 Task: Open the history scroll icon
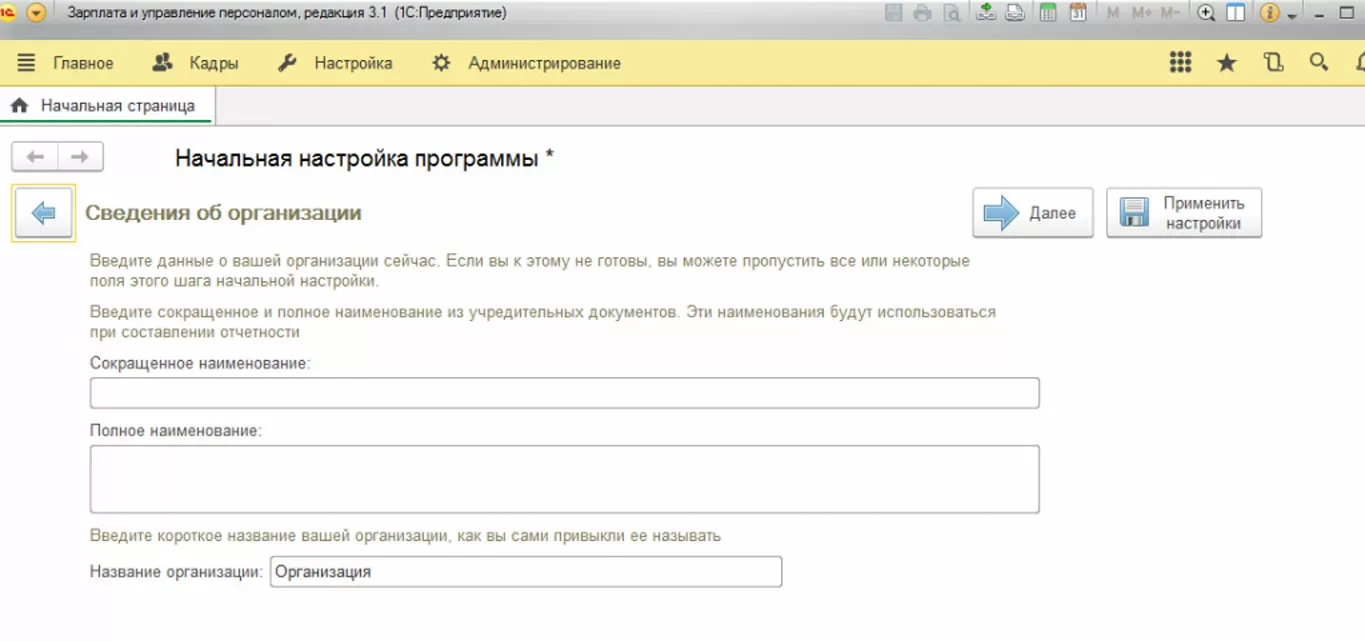pos(1273,63)
